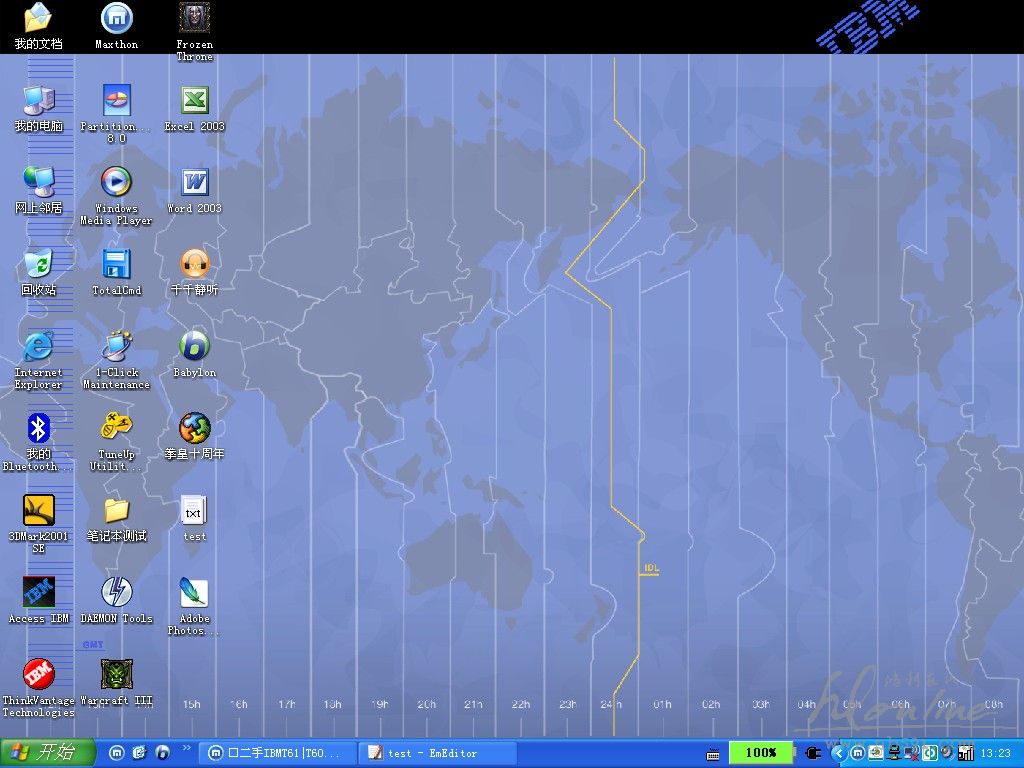1024x768 pixels.
Task: Expand the quick launch overflow chevron
Action: (x=186, y=748)
